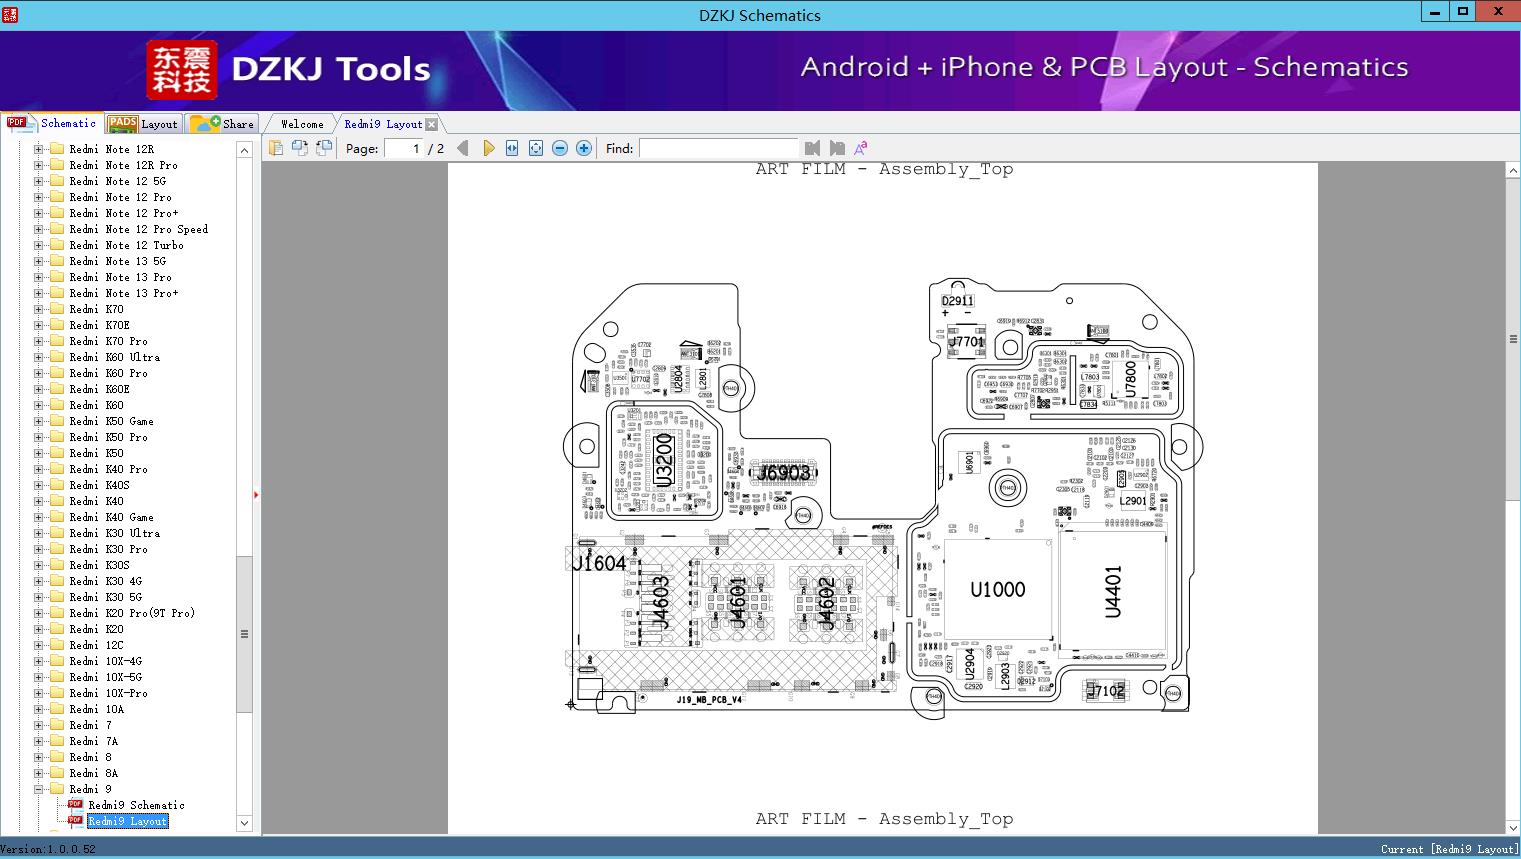Select Redmi 8A folder

[93, 773]
